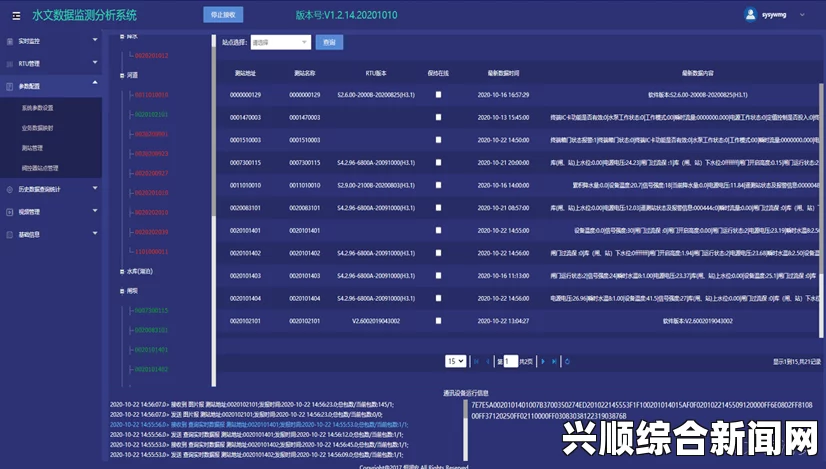Click the 视频管理 sidebar icon
Viewport: 826px width, 469px height.
pyautogui.click(x=9, y=212)
